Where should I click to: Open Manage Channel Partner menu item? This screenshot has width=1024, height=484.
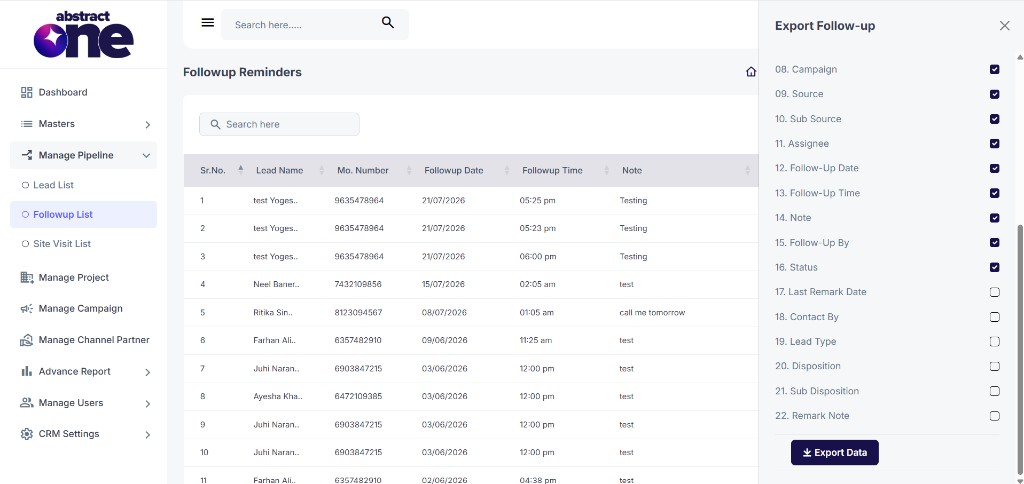[x=84, y=340]
